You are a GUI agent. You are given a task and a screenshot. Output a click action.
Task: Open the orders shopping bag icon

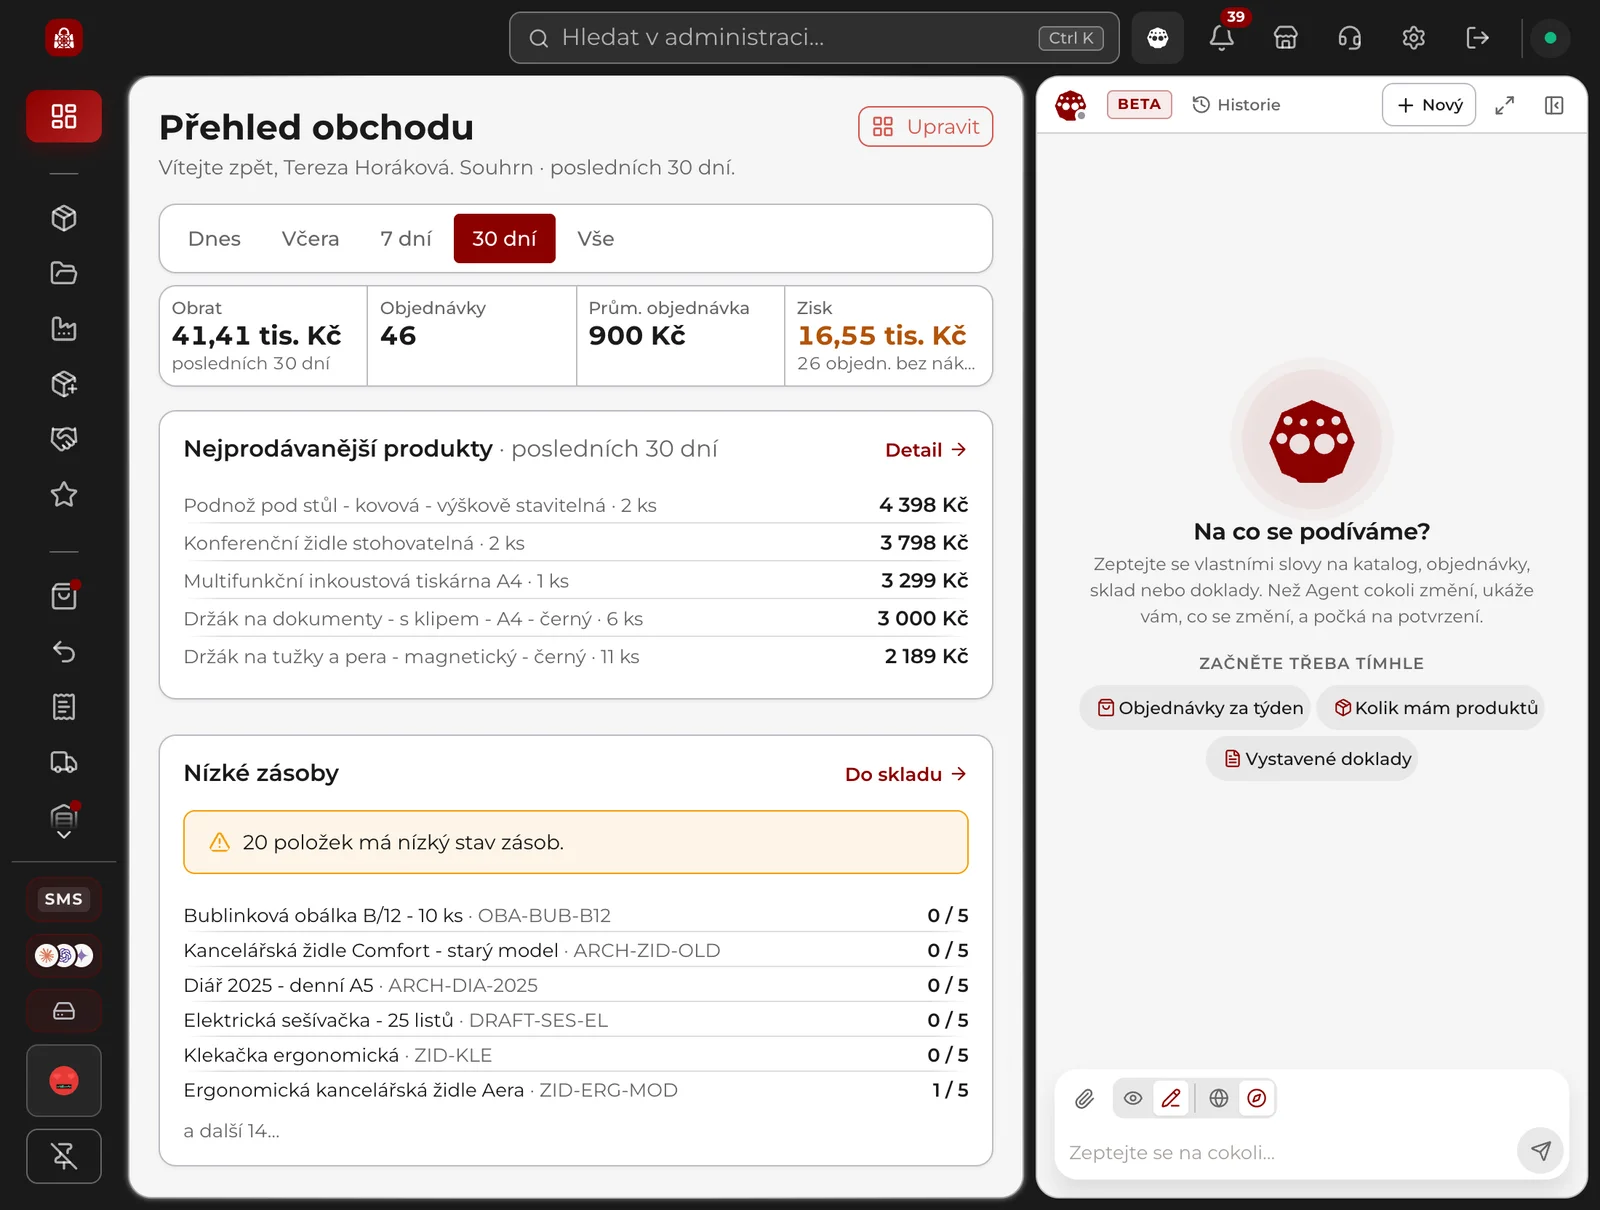tap(64, 597)
